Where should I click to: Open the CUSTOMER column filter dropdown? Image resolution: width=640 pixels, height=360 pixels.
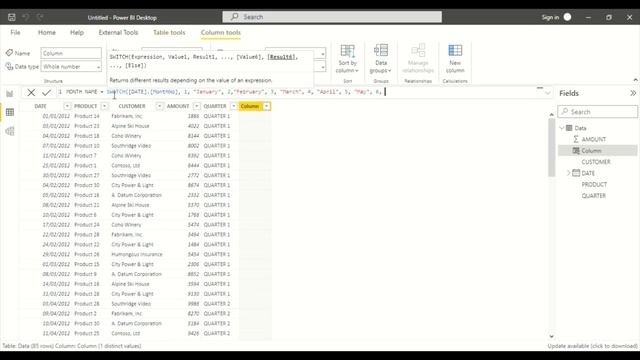(159, 106)
